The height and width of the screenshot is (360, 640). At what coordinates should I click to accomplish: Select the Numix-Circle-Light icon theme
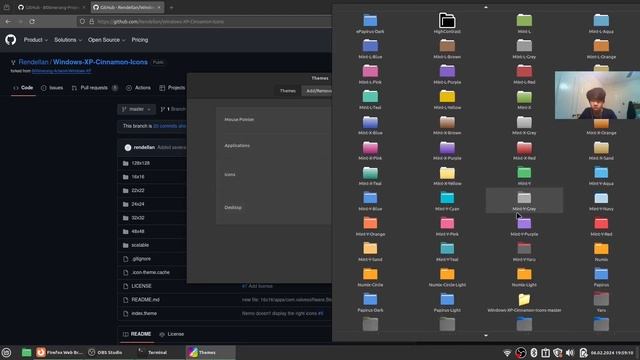click(x=447, y=276)
